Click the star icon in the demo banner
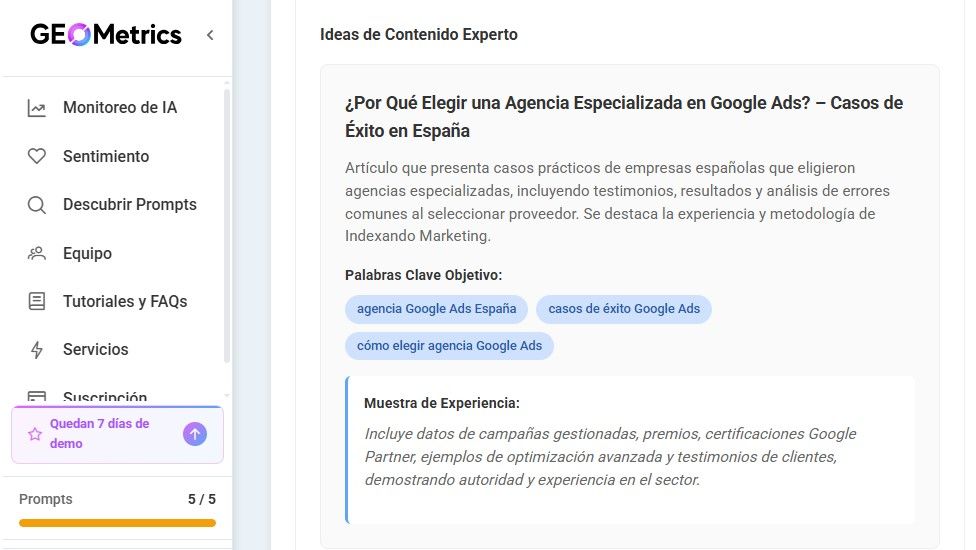This screenshot has width=976, height=550. pyautogui.click(x=35, y=434)
